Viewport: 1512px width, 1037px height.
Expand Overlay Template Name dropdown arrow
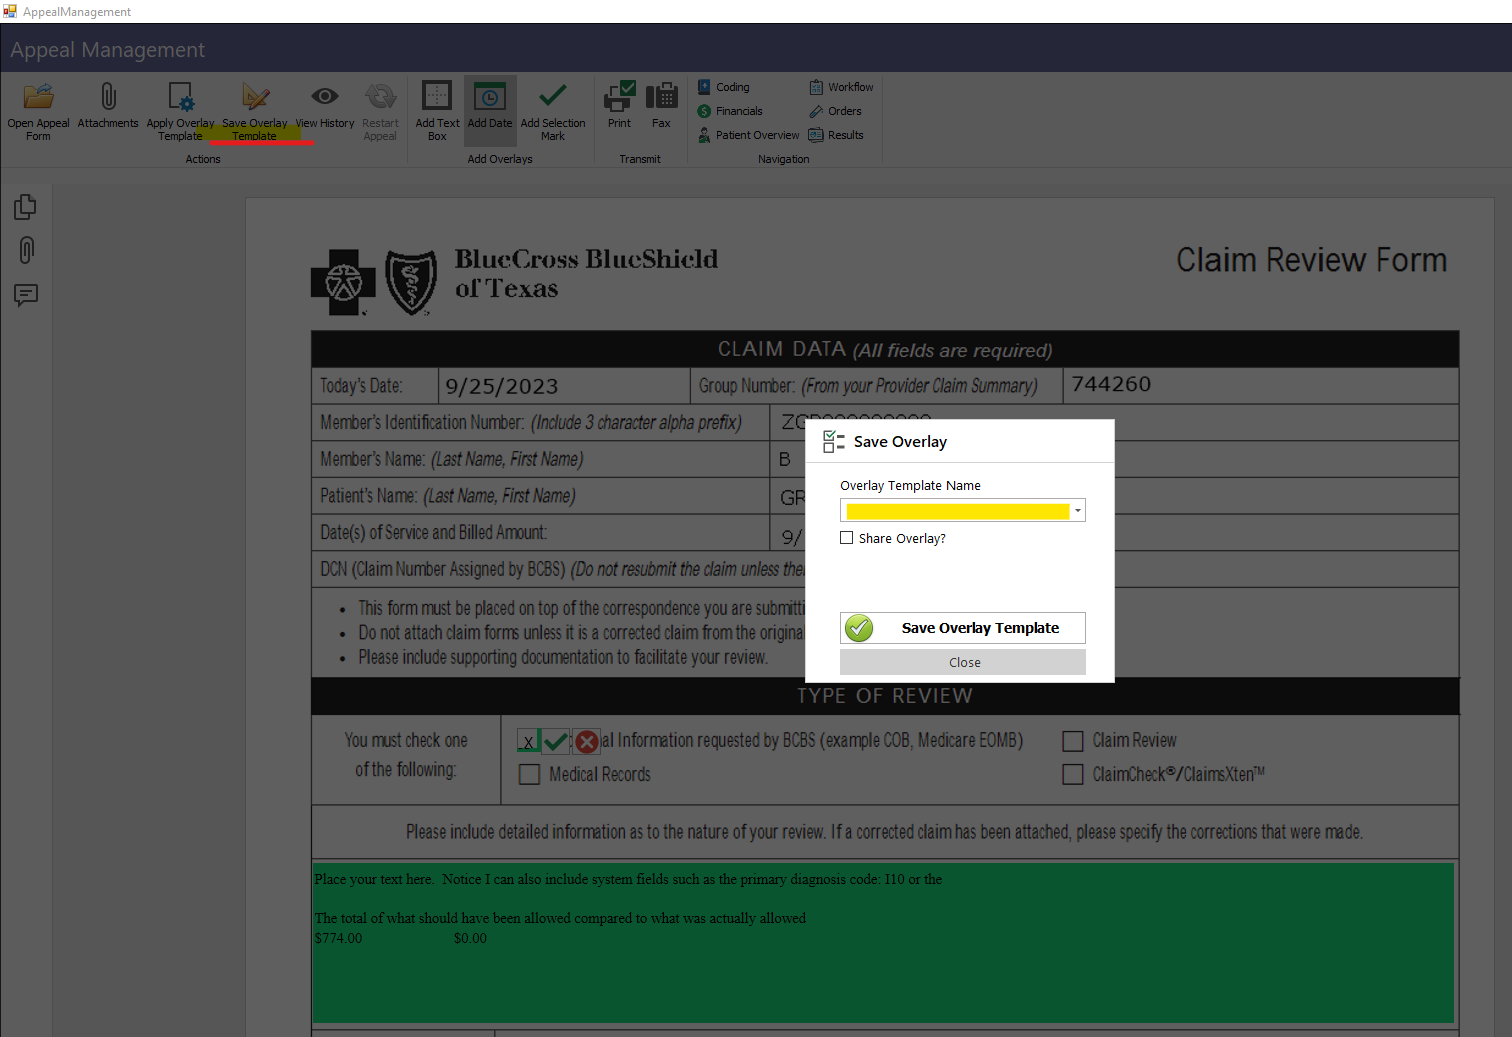point(1077,511)
